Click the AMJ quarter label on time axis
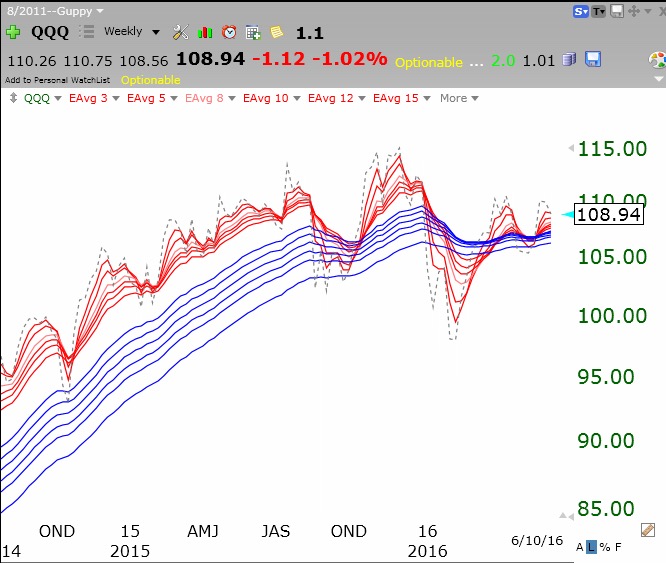The width and height of the screenshot is (666, 563). click(x=203, y=531)
